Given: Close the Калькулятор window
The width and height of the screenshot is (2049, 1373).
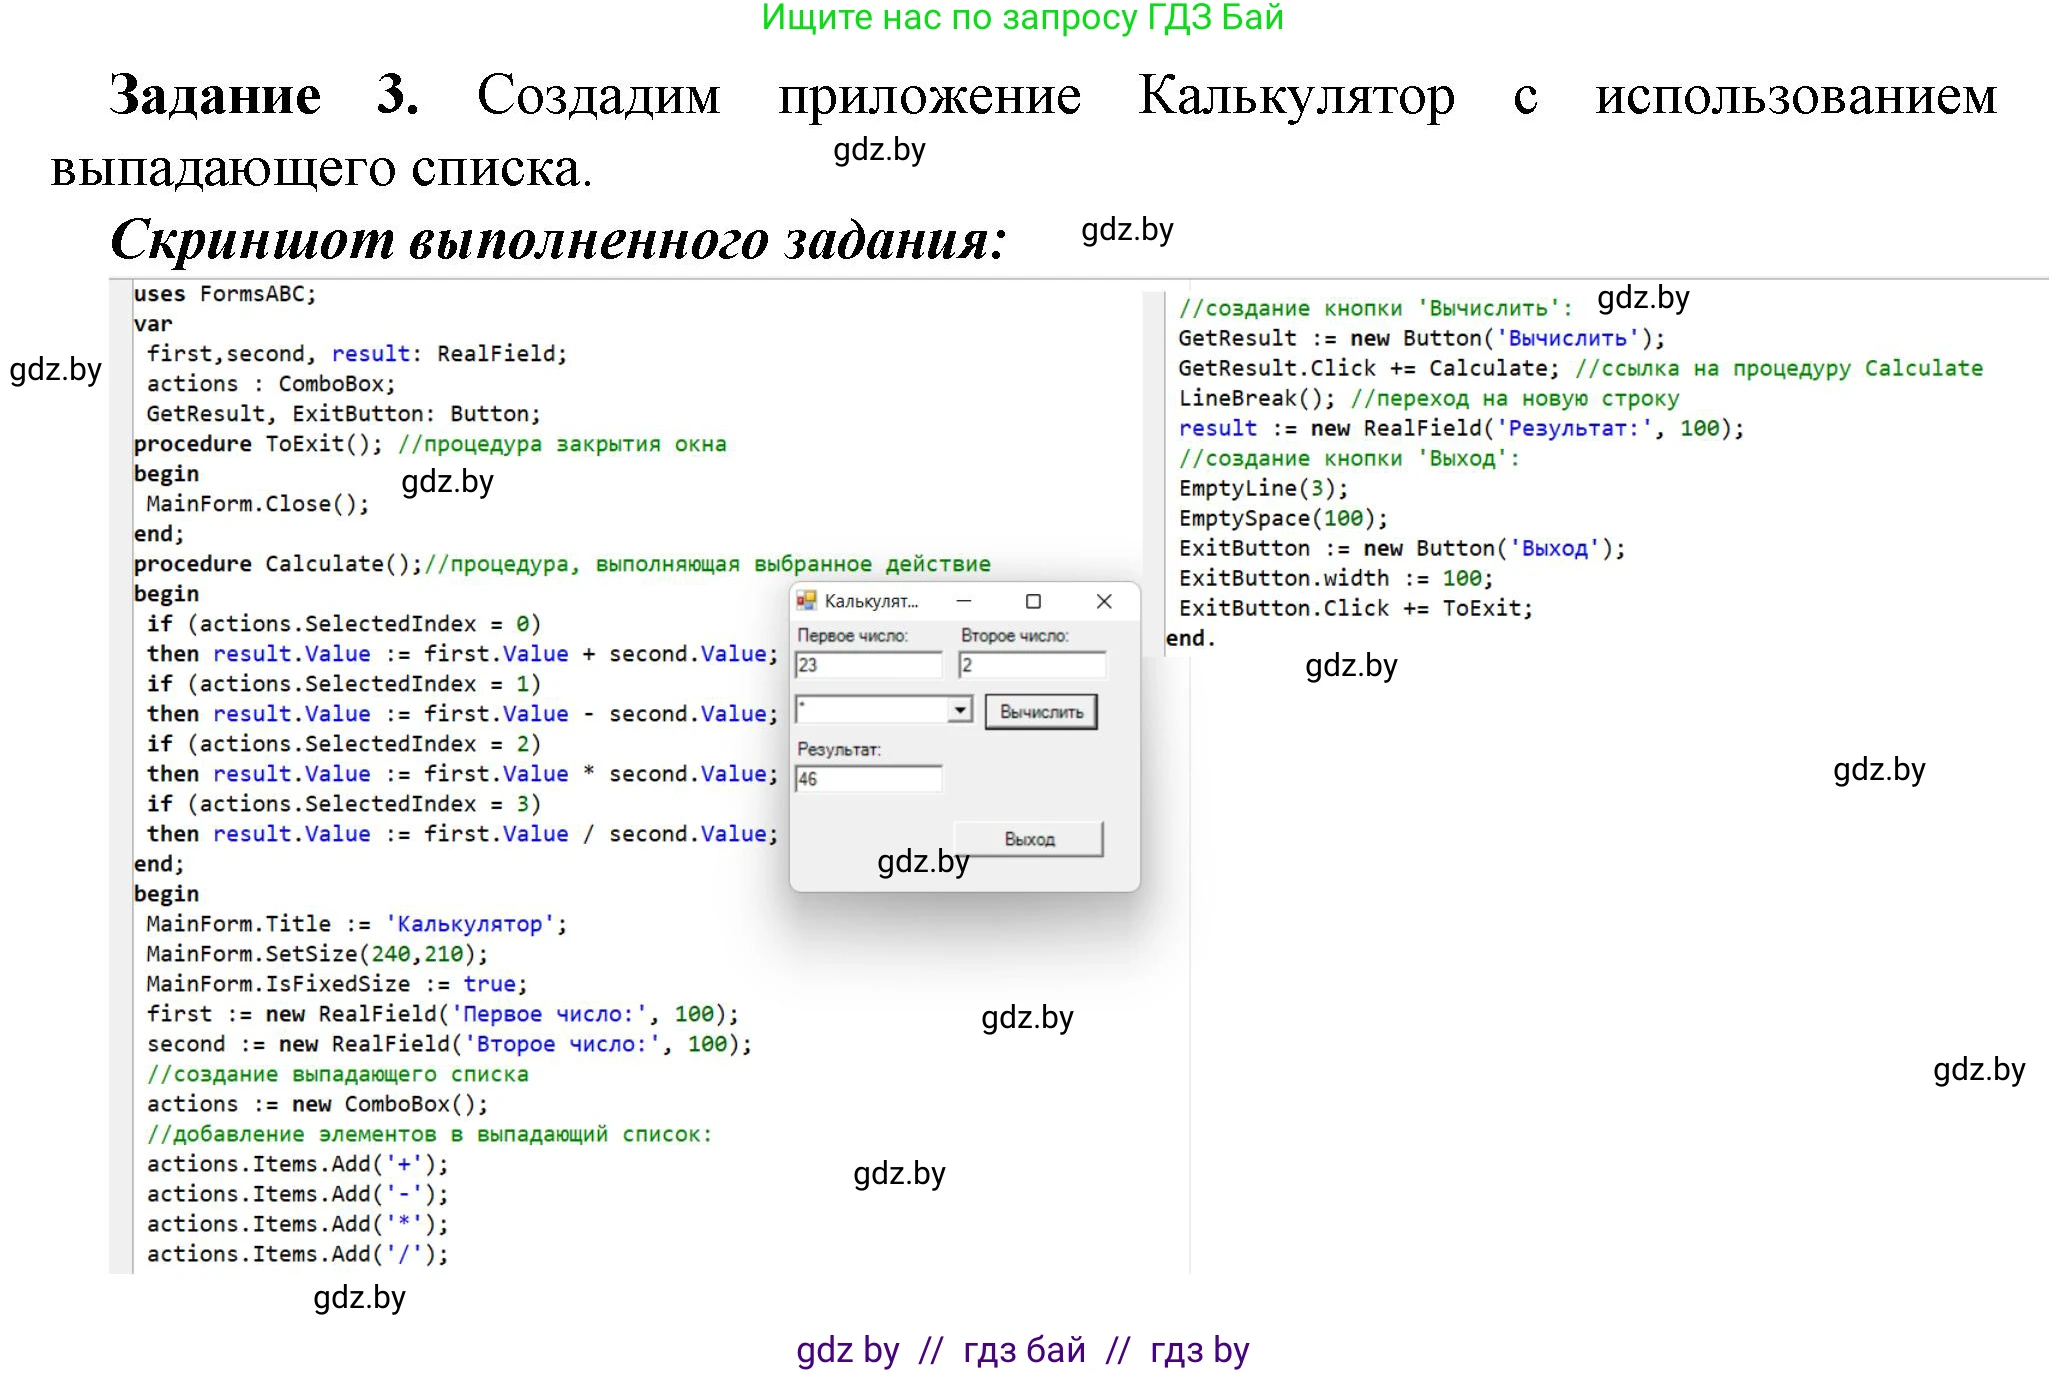Looking at the screenshot, I should [1104, 601].
